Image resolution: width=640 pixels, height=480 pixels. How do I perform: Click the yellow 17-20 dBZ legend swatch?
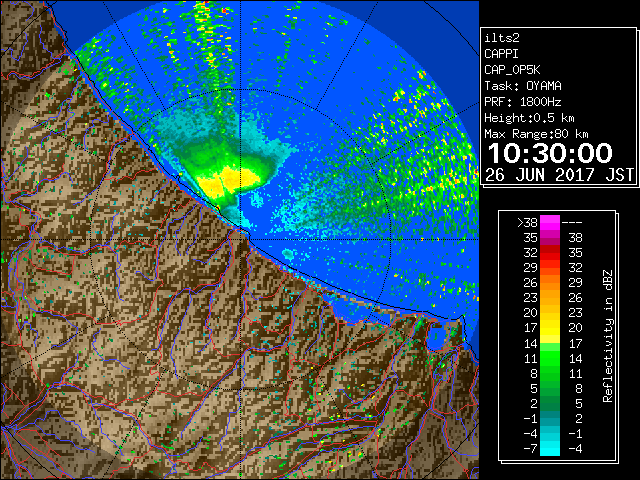tap(550, 327)
